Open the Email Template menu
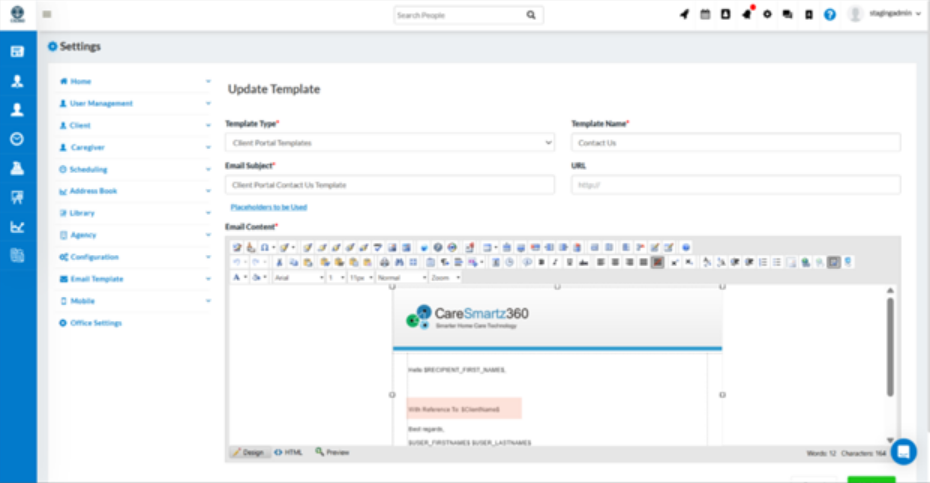The width and height of the screenshot is (930, 483). tap(134, 279)
